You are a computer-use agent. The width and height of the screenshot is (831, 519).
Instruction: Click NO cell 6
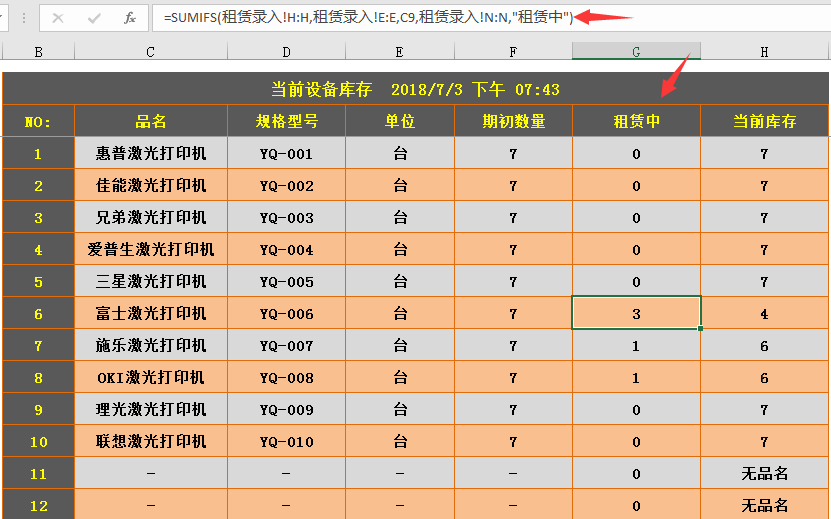click(39, 313)
